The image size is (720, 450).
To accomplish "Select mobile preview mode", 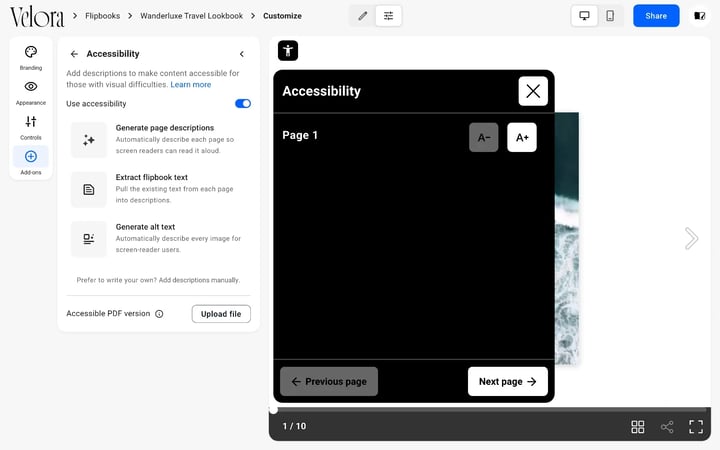I will click(x=610, y=16).
